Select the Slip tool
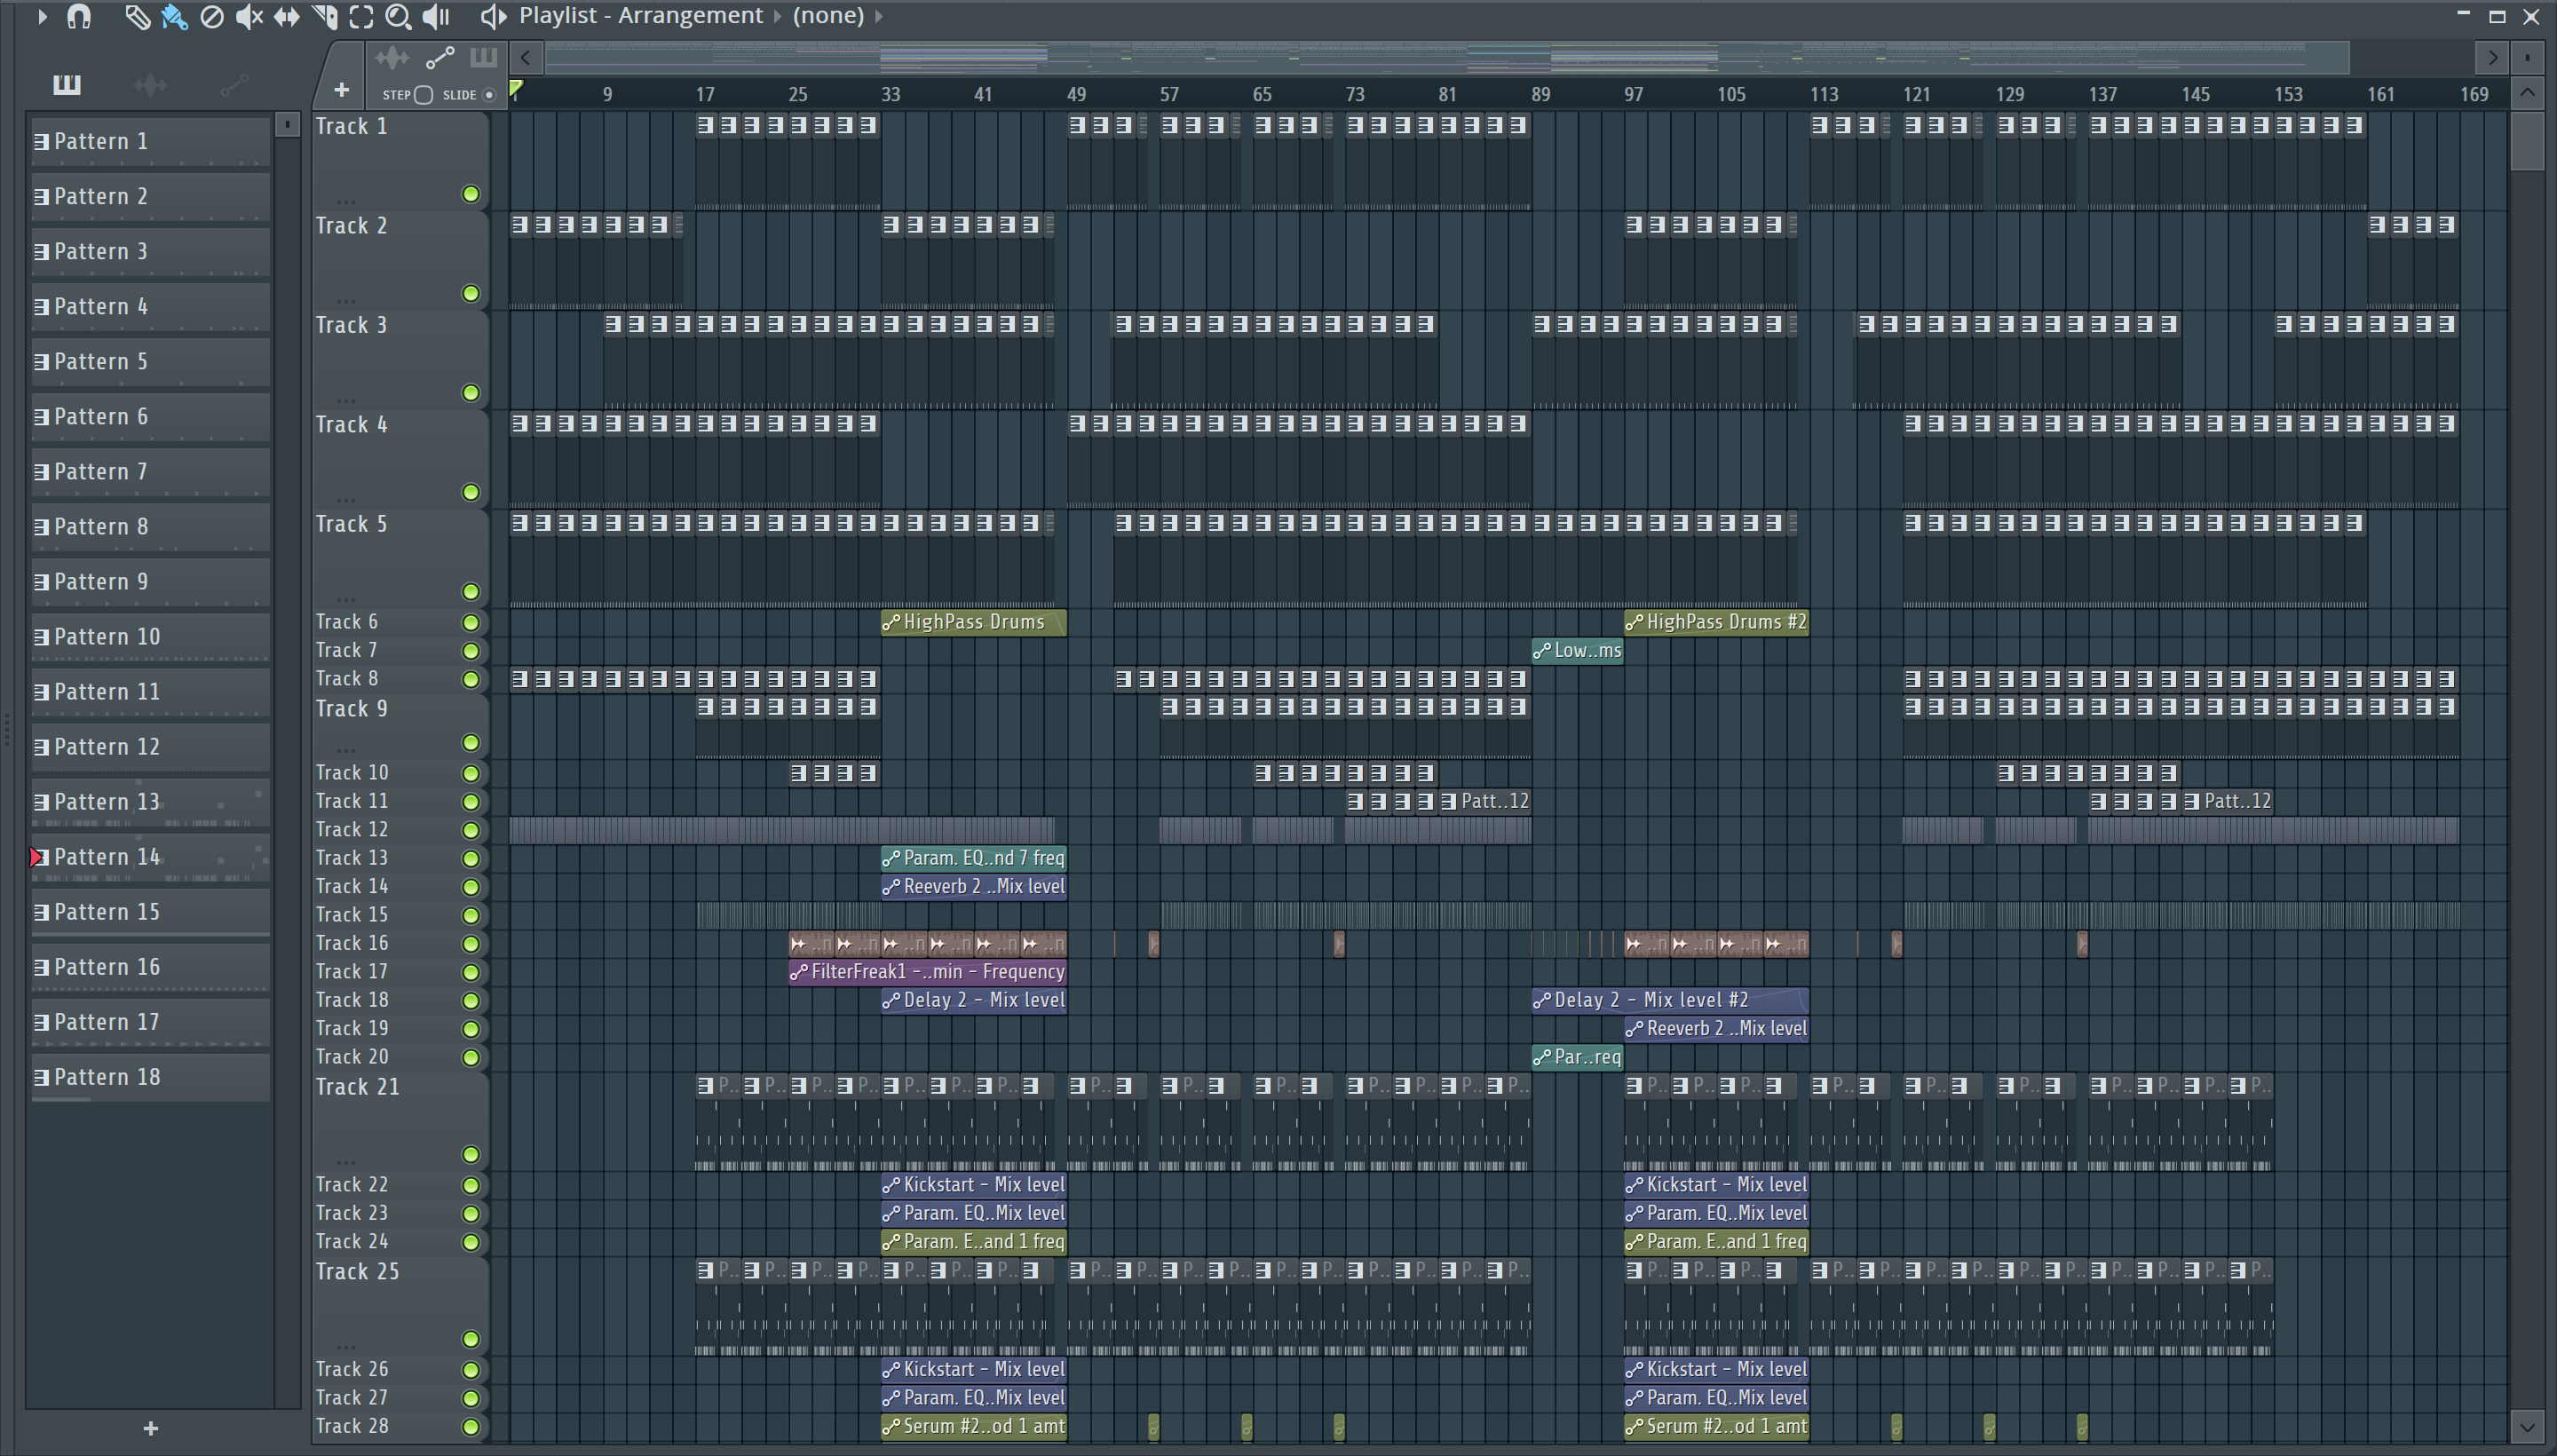Image resolution: width=2557 pixels, height=1456 pixels. point(286,16)
